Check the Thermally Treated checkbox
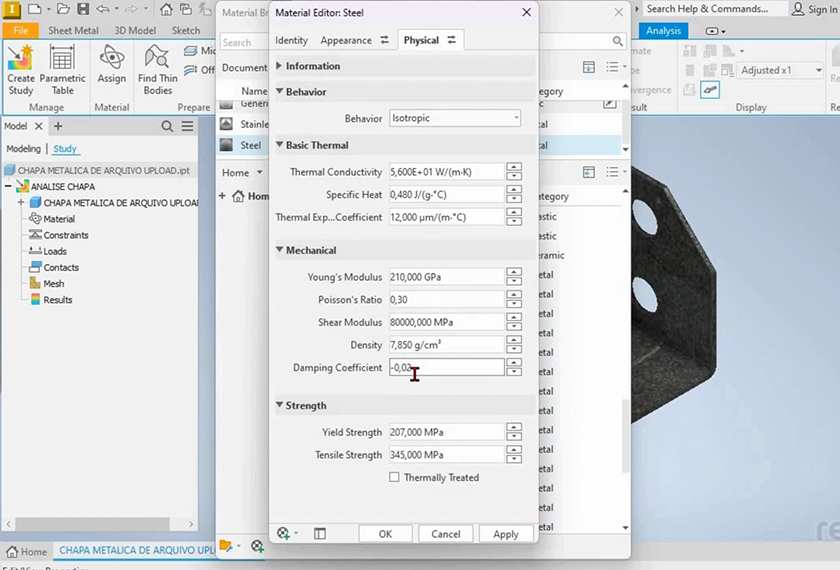Image resolution: width=840 pixels, height=570 pixels. point(395,478)
